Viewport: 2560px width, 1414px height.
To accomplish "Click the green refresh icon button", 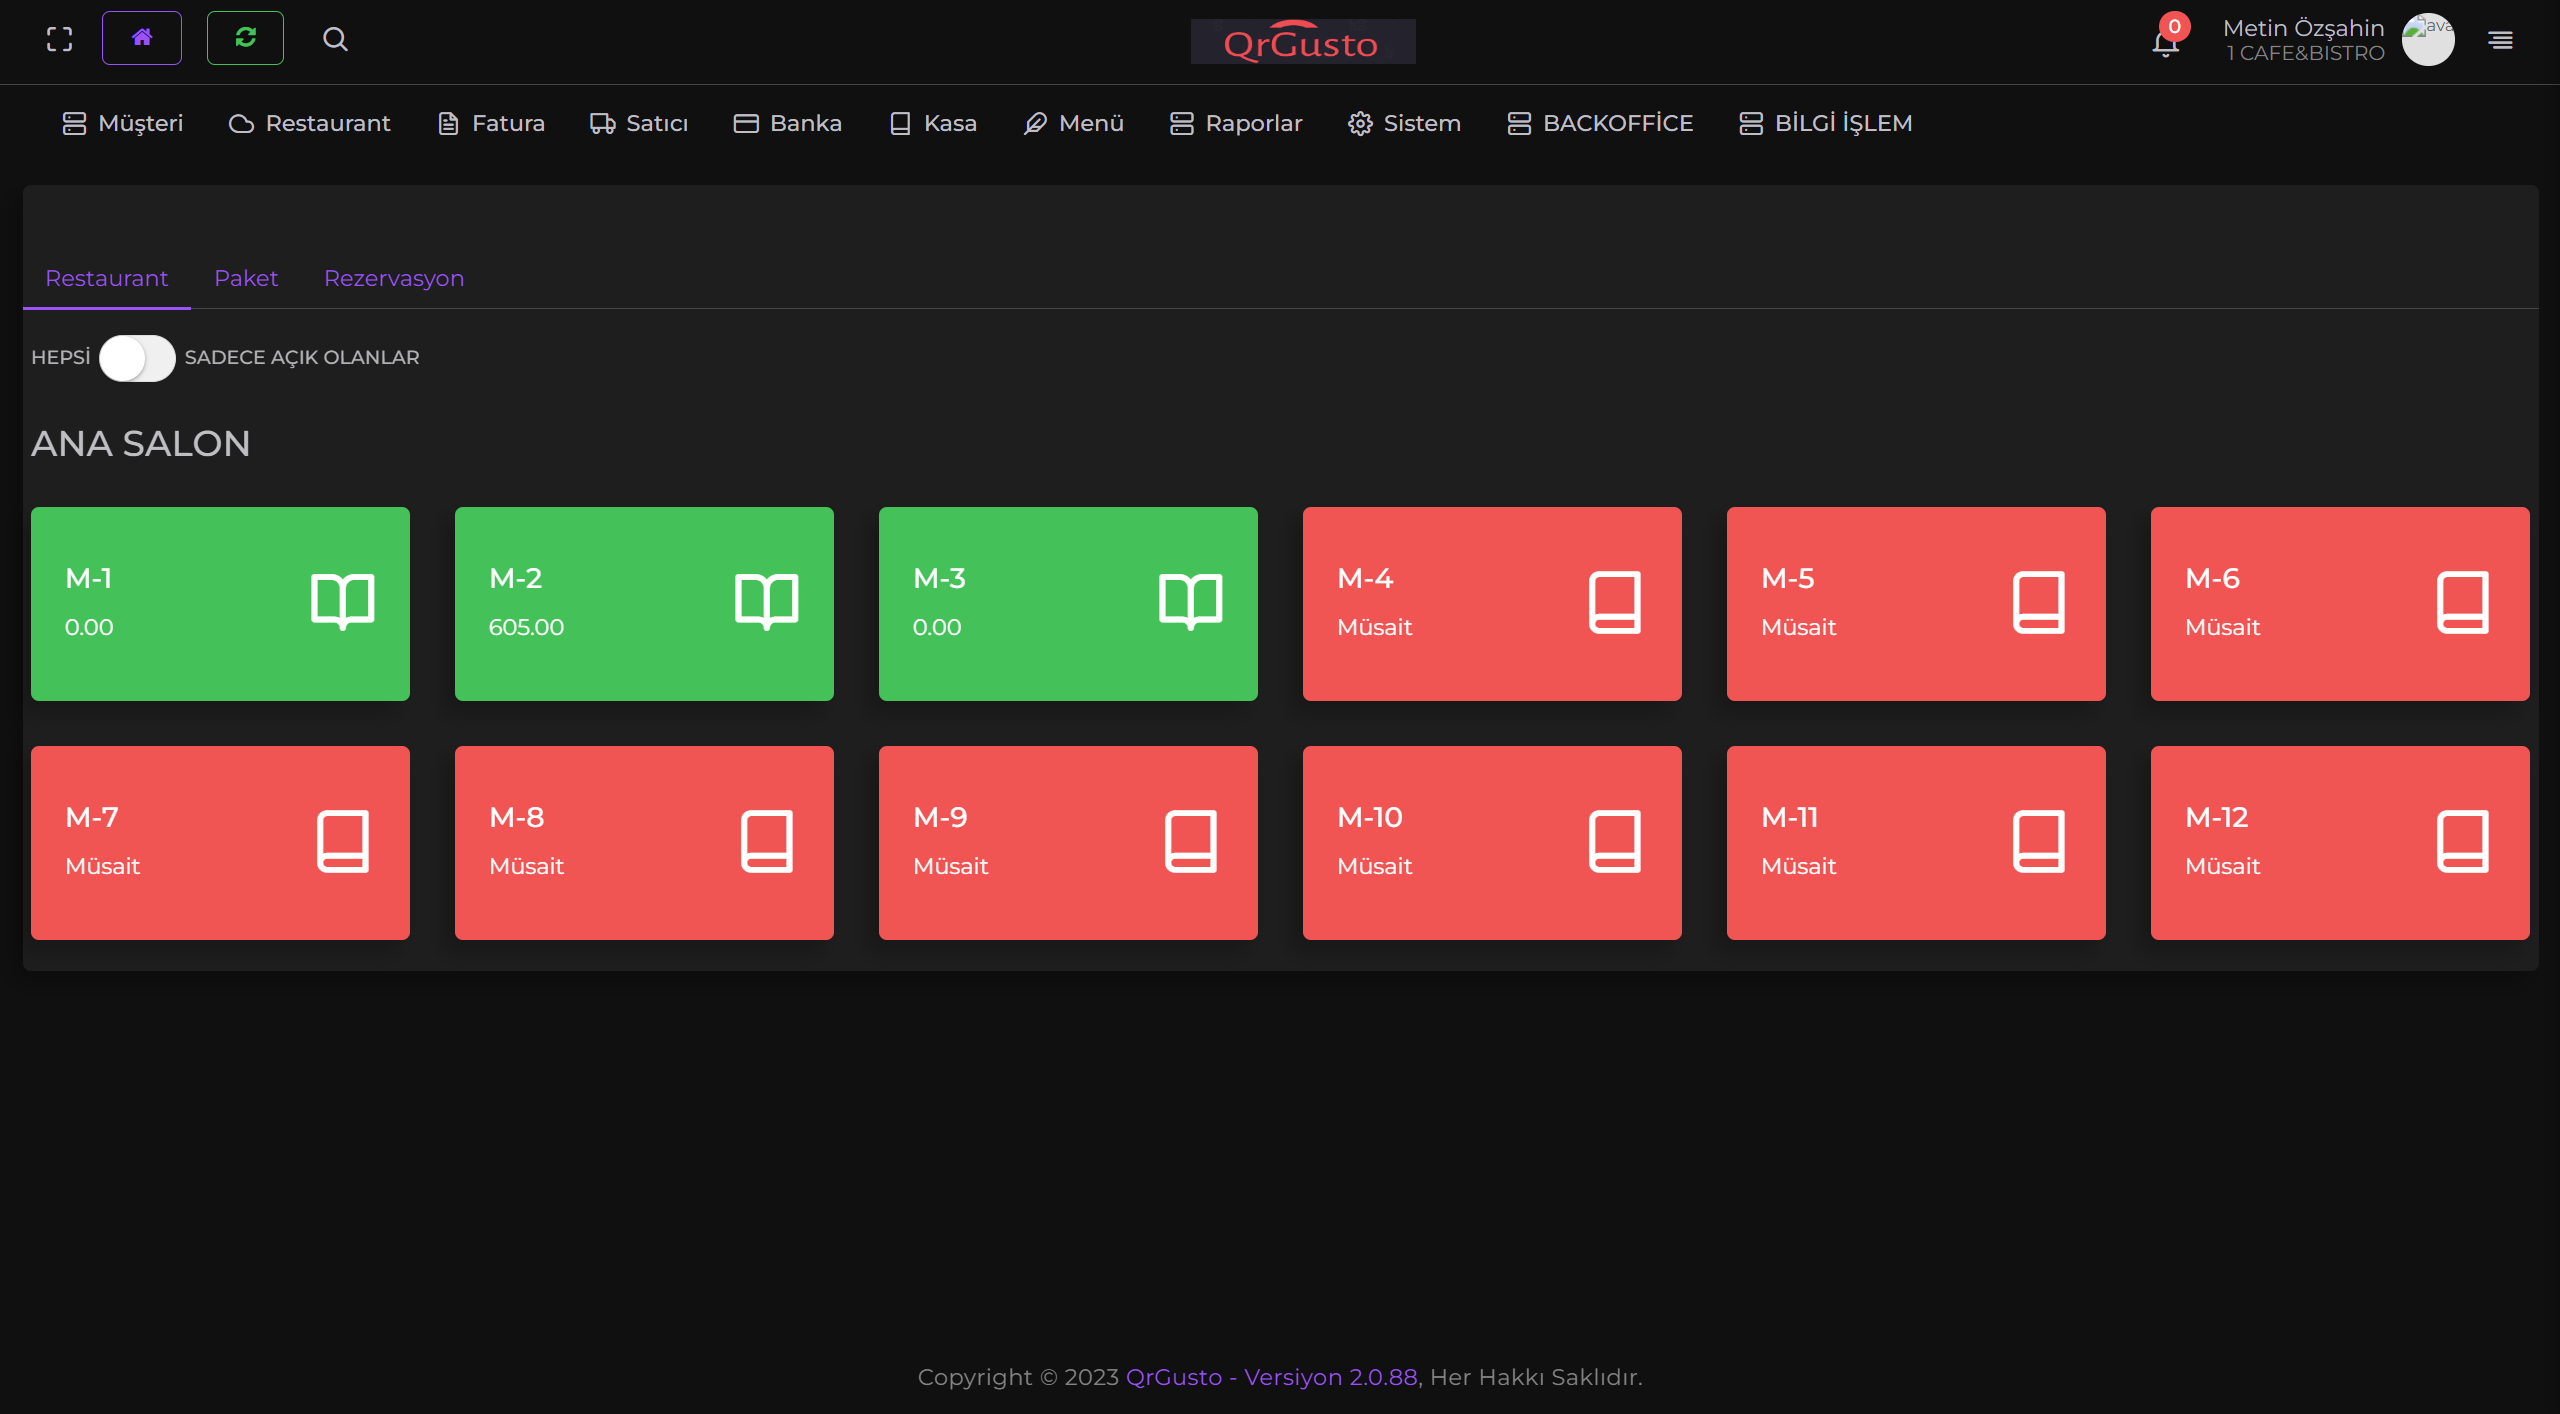I will point(245,39).
